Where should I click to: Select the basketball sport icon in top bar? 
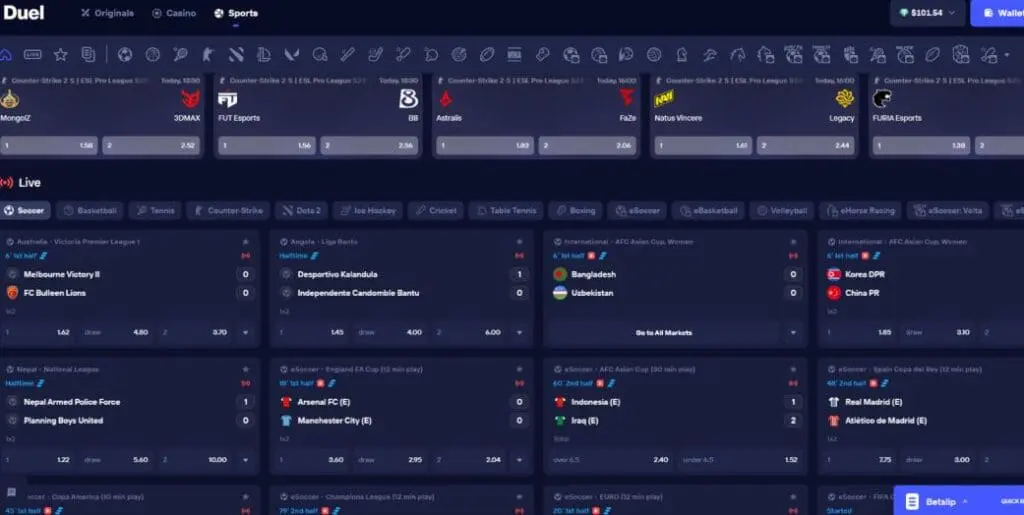(x=153, y=54)
